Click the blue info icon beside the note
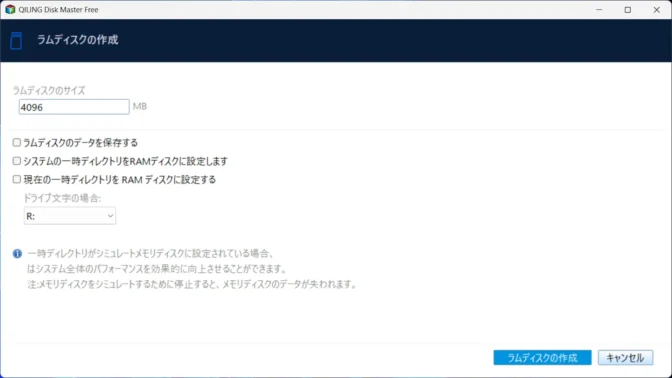 pos(17,254)
